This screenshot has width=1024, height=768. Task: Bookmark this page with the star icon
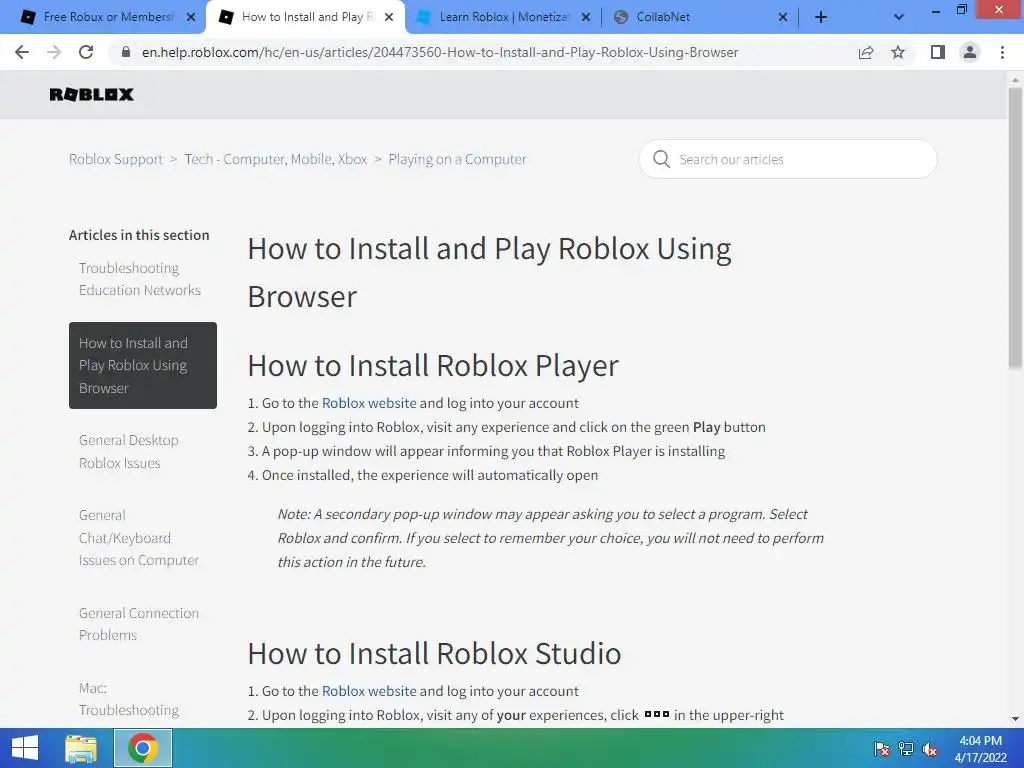coord(898,52)
